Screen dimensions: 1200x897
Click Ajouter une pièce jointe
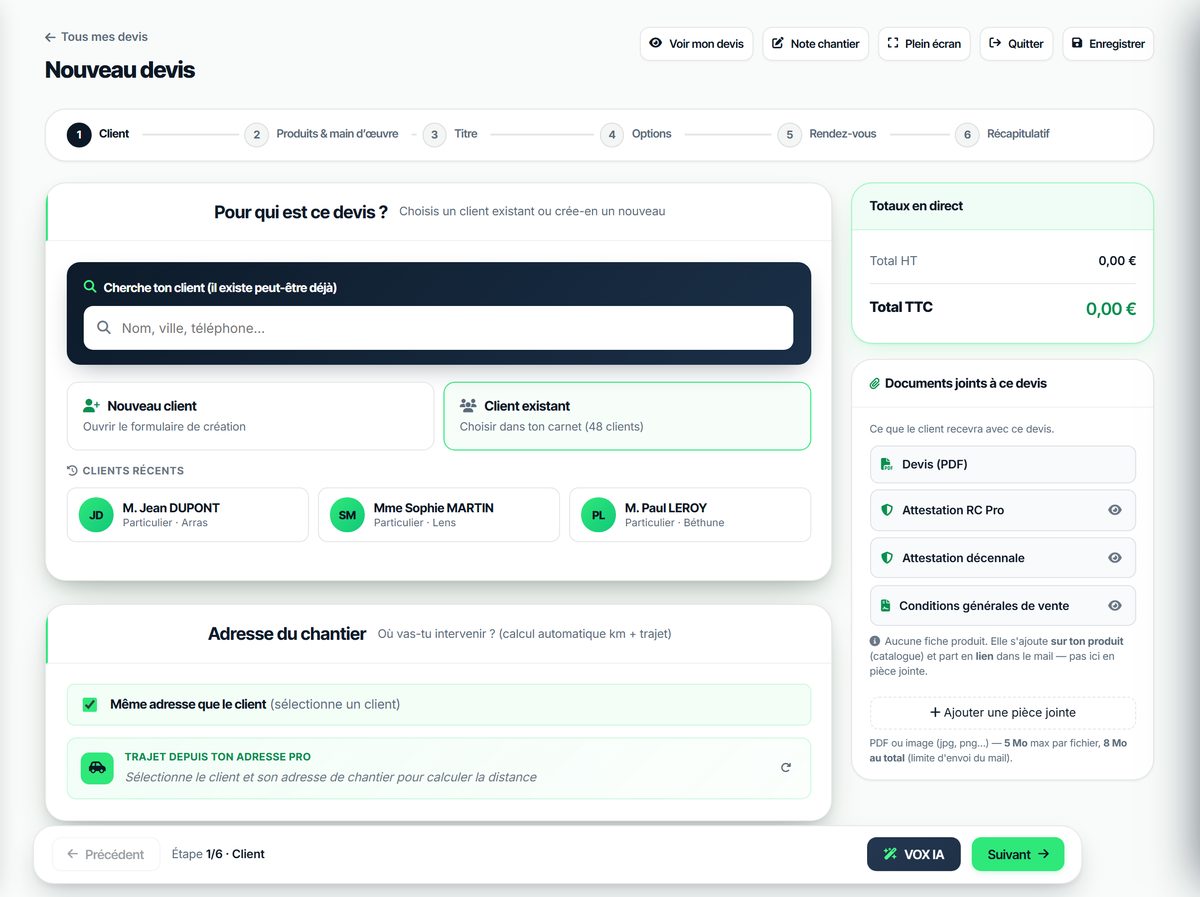pos(1003,713)
